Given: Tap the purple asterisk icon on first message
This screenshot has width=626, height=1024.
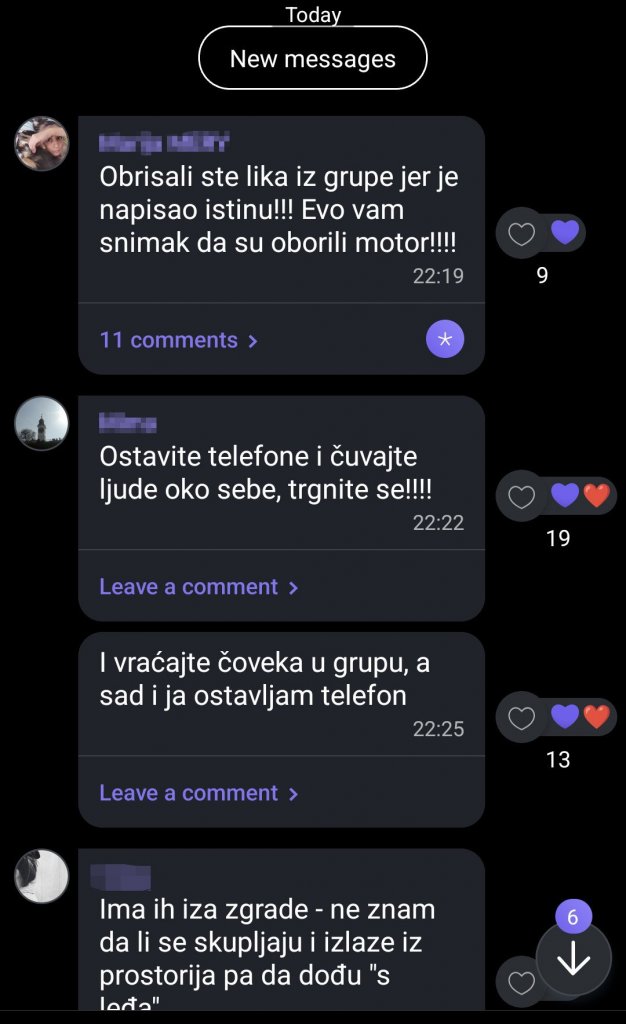Looking at the screenshot, I should tap(444, 339).
